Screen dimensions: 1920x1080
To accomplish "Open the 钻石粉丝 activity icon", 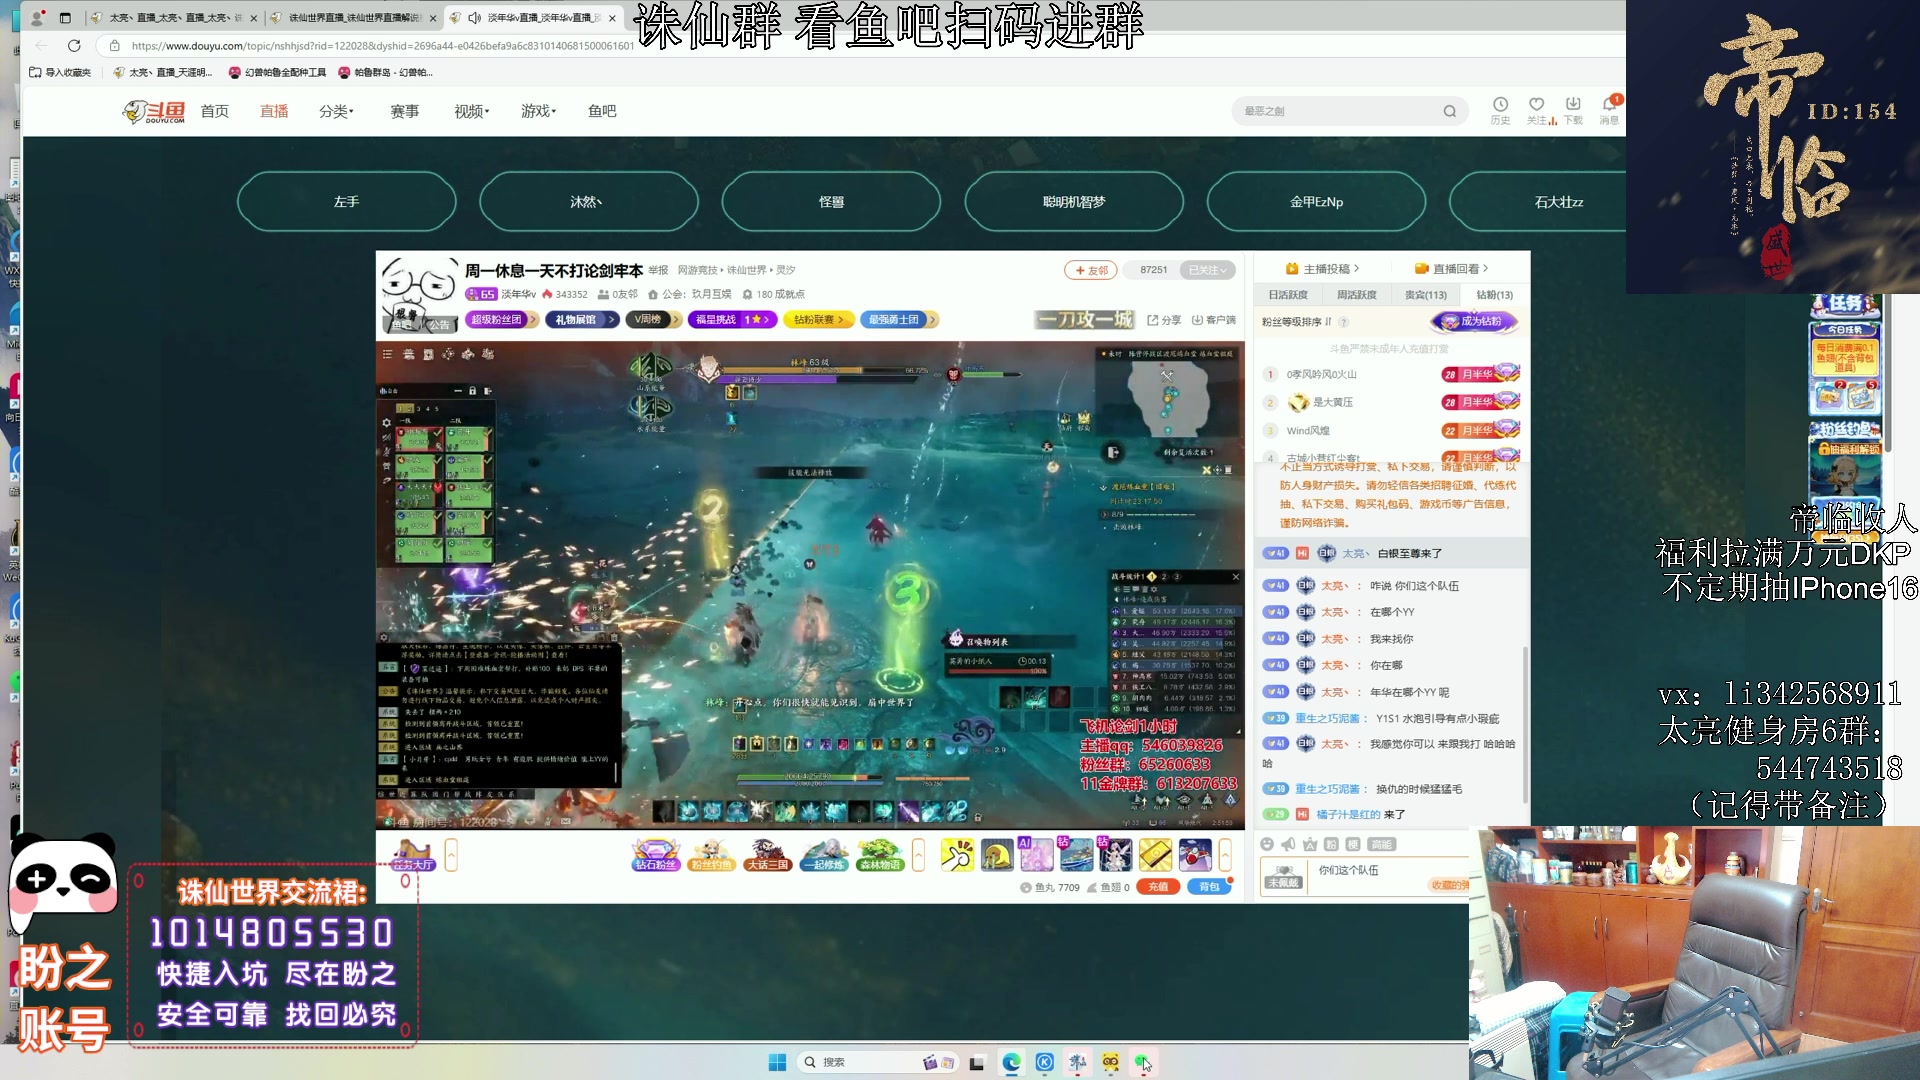I will [655, 856].
